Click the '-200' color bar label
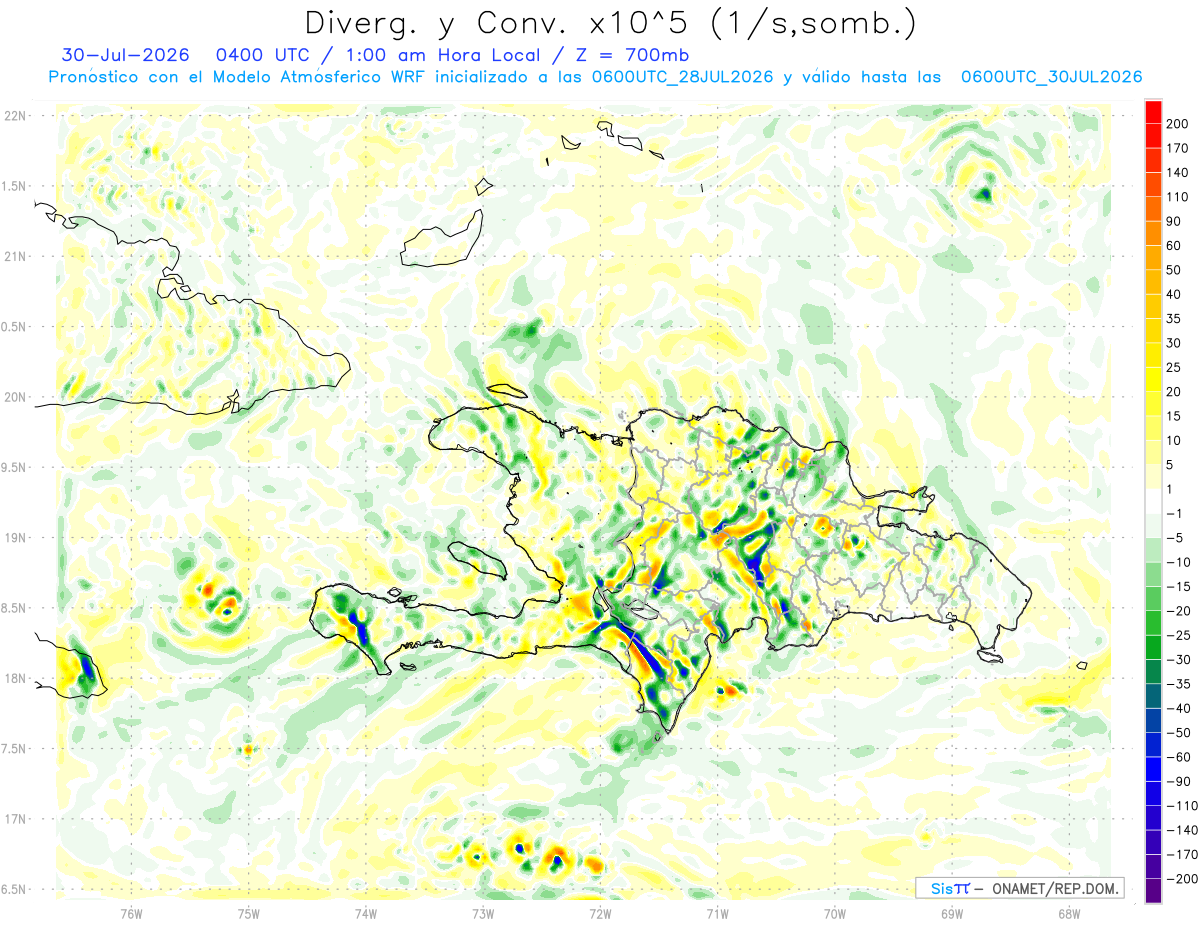This screenshot has height=927, width=1200. pyautogui.click(x=1182, y=880)
